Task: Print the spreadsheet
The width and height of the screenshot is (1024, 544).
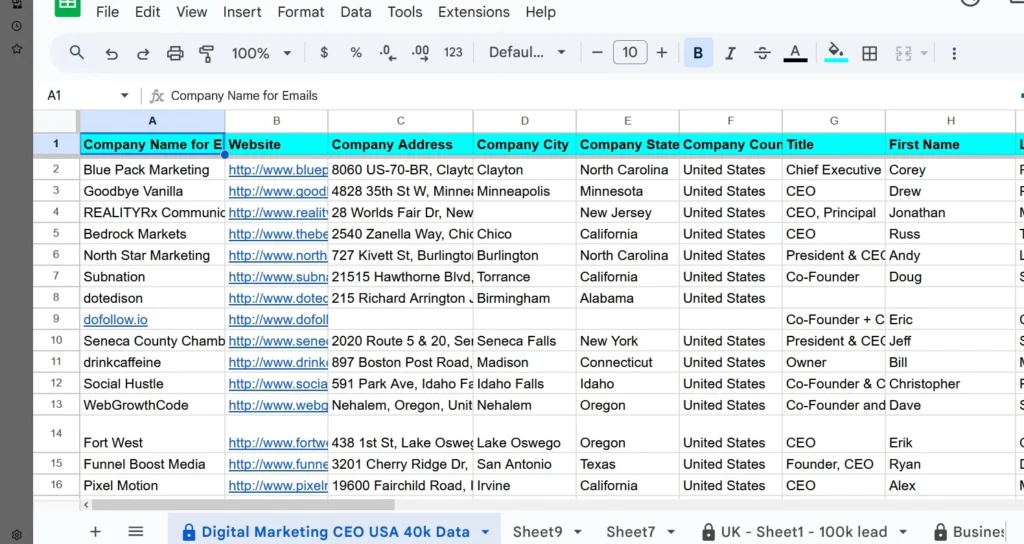Action: pyautogui.click(x=175, y=54)
